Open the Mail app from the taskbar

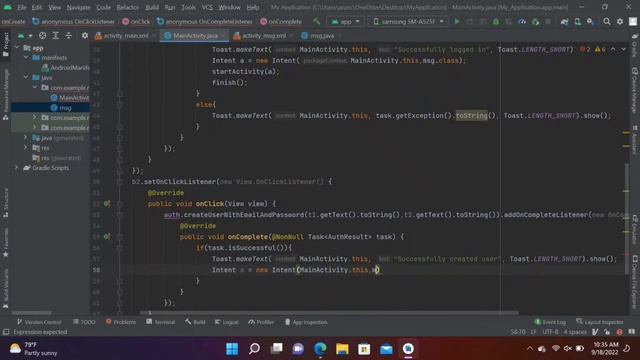(386, 349)
